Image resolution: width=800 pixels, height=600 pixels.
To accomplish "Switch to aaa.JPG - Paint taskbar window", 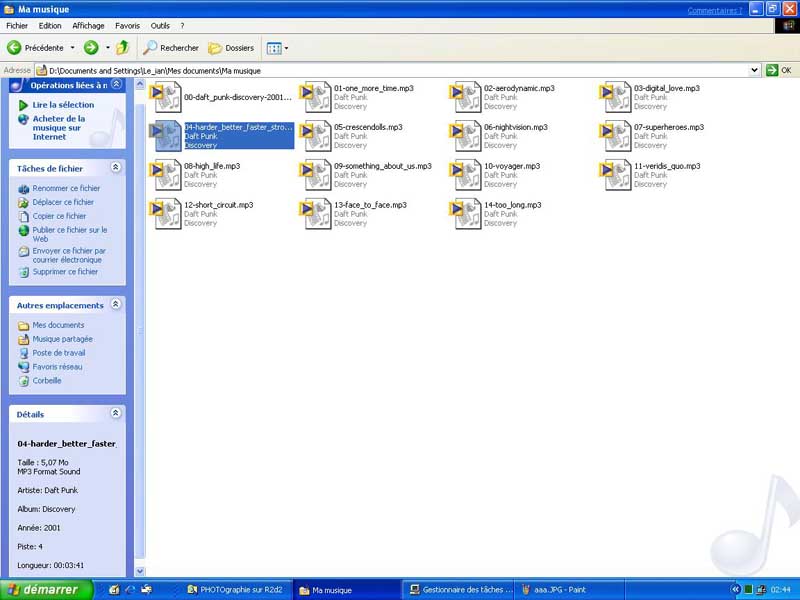I will pos(570,590).
